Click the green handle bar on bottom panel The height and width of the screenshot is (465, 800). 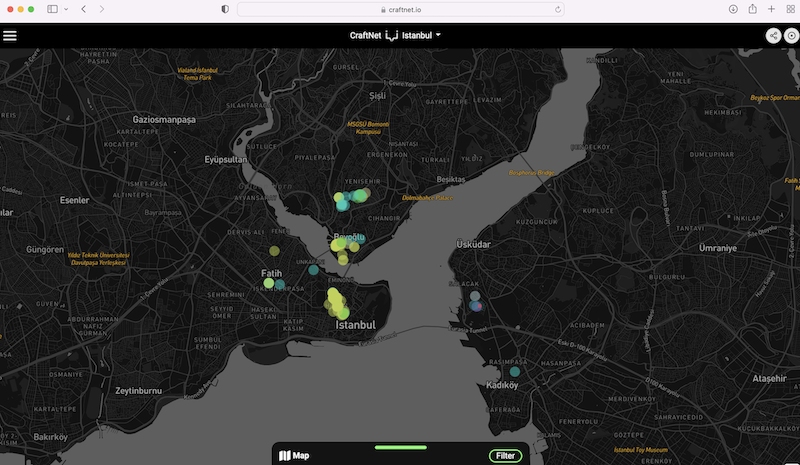pos(401,448)
